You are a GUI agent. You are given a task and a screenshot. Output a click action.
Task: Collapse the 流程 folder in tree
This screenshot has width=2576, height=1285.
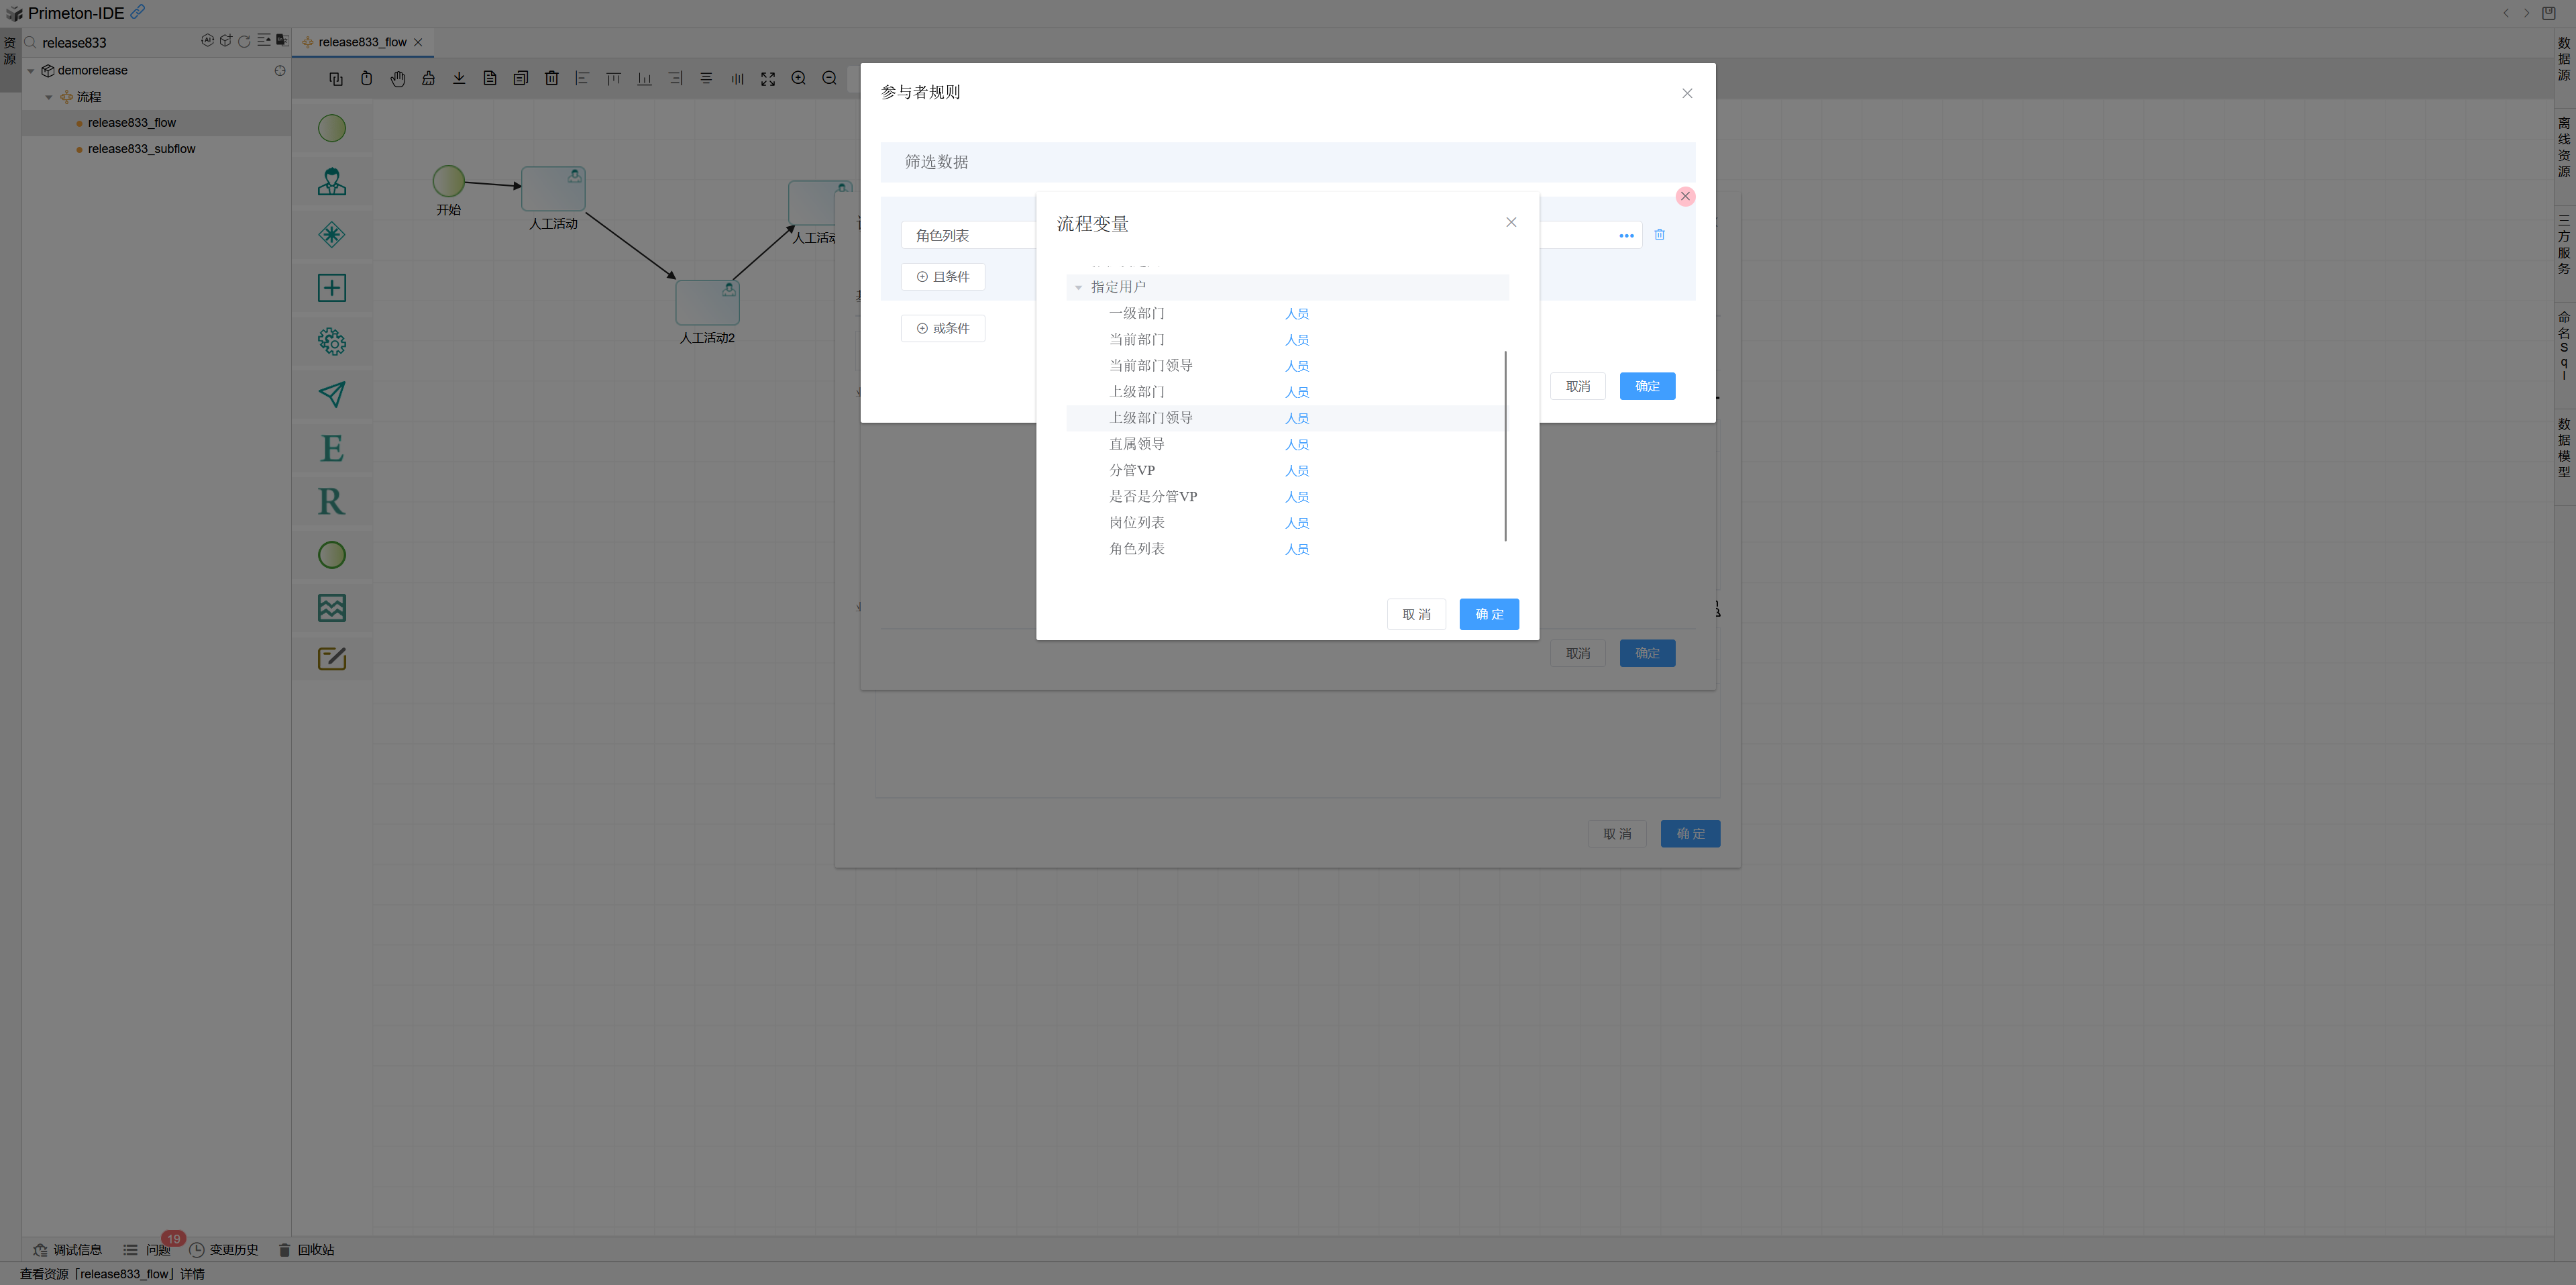49,97
